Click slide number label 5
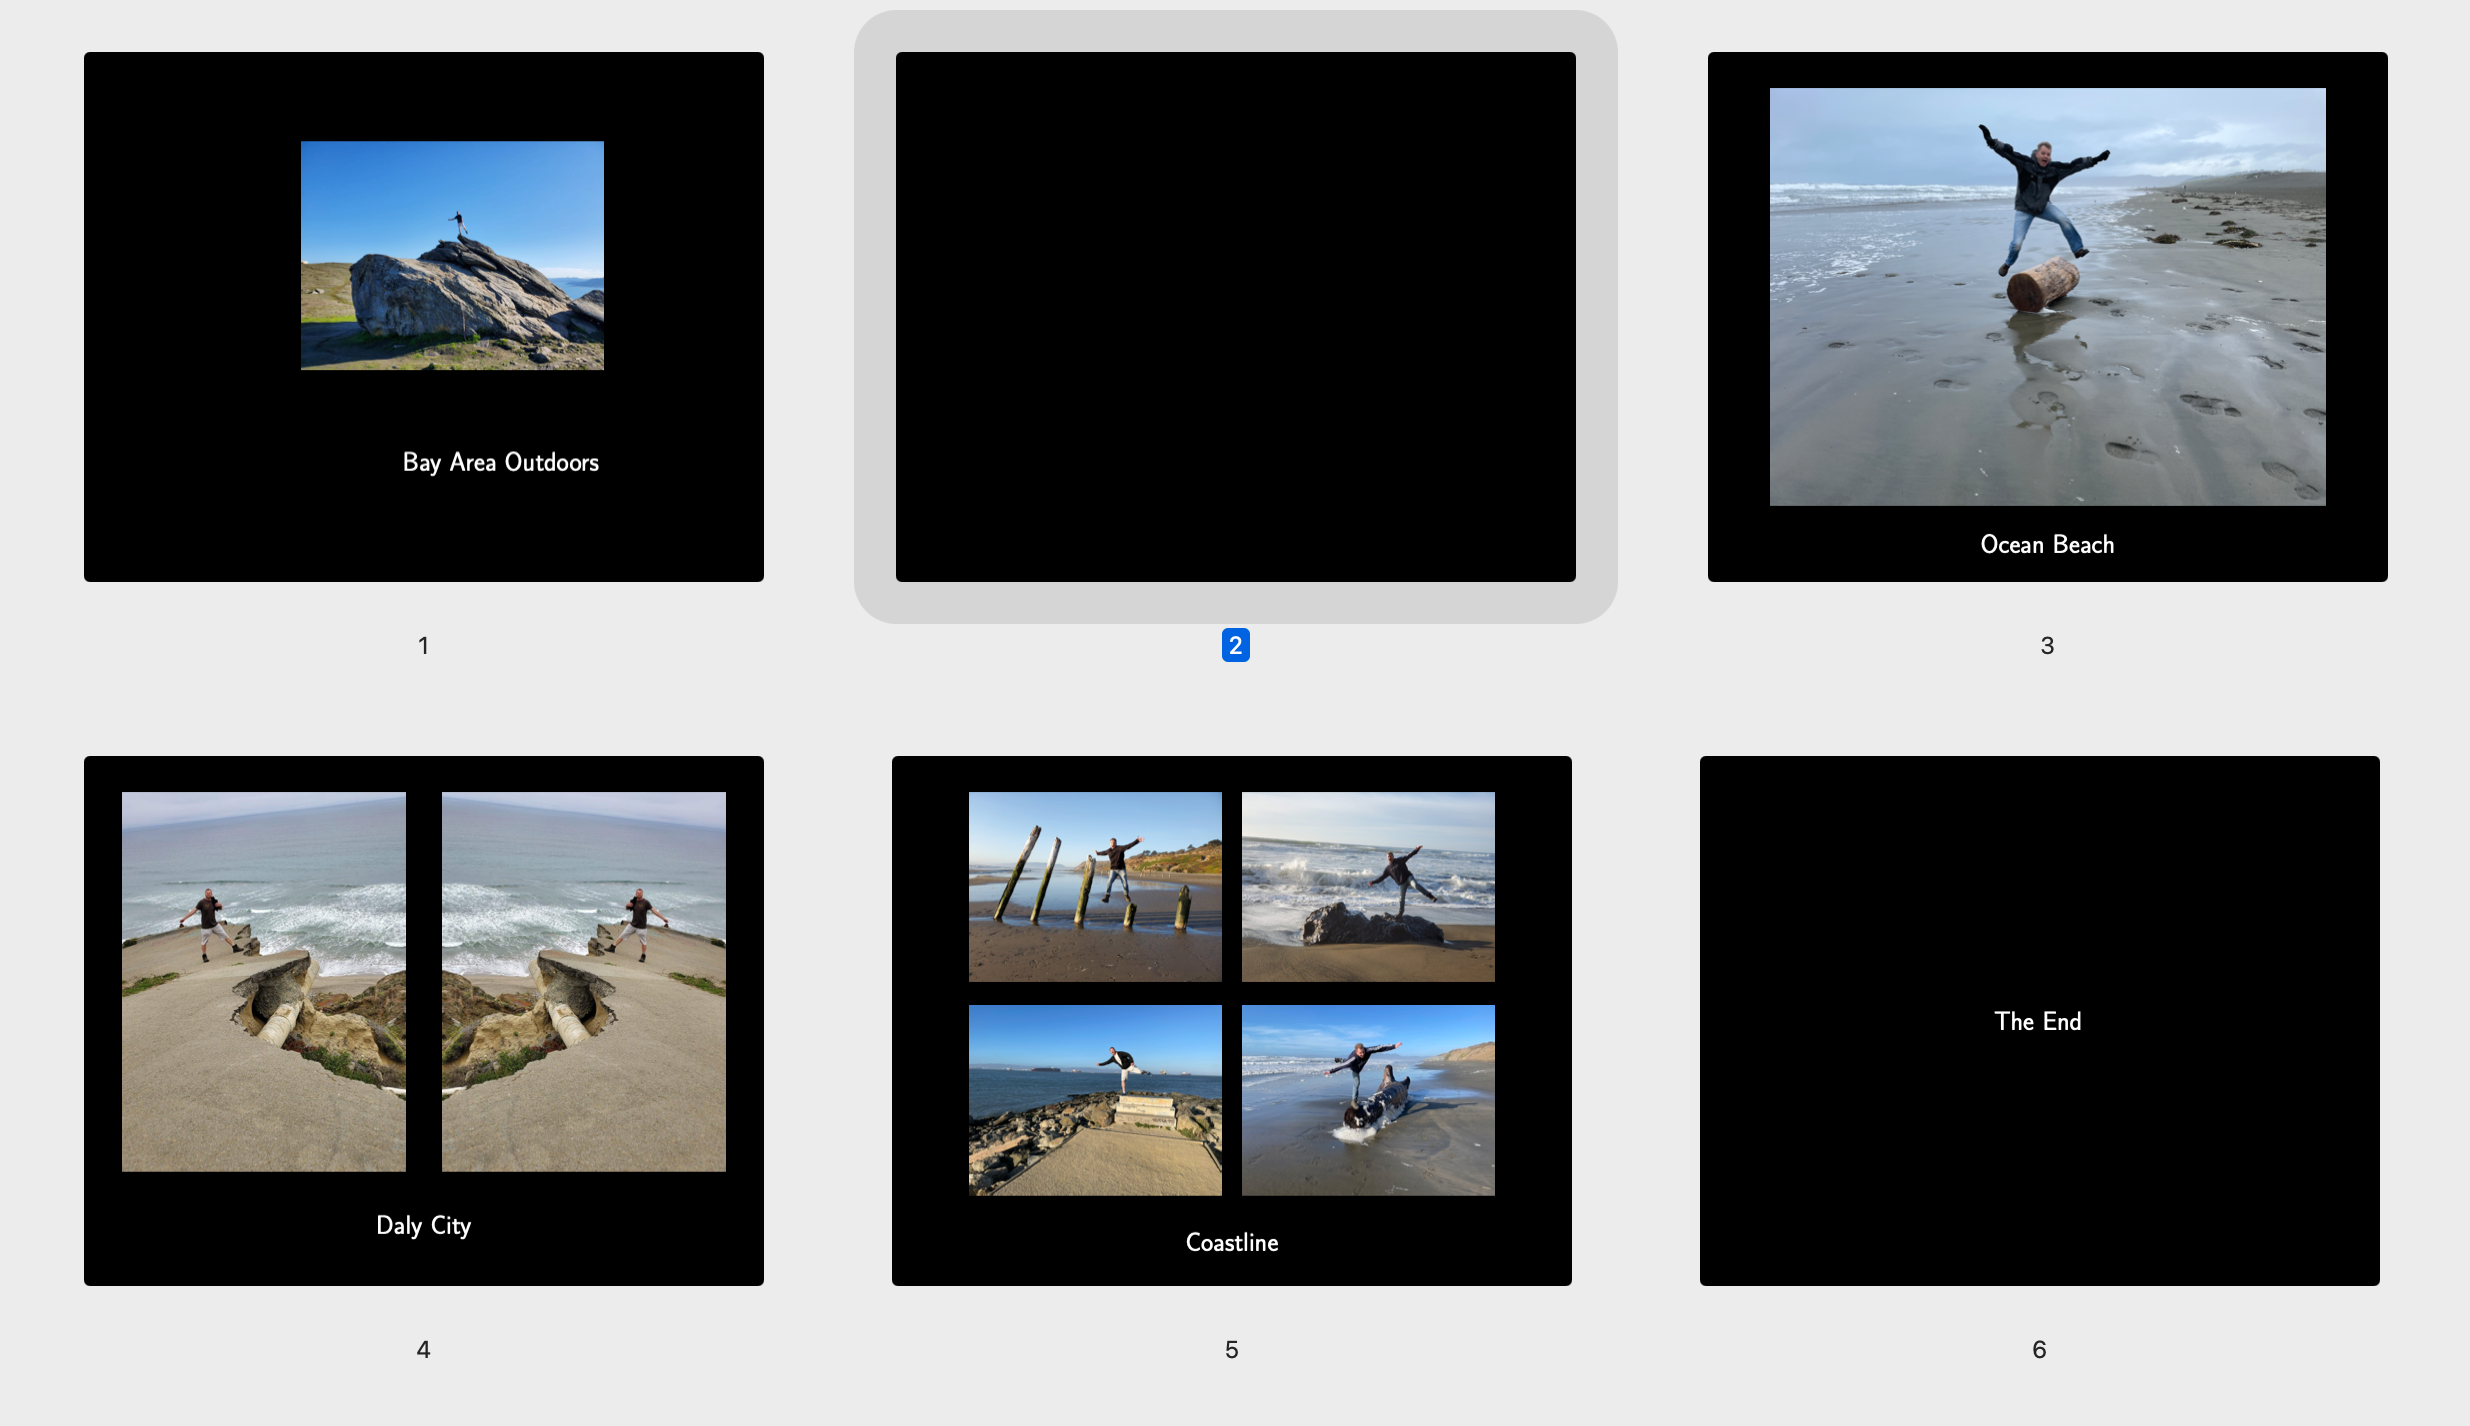 [1232, 1350]
